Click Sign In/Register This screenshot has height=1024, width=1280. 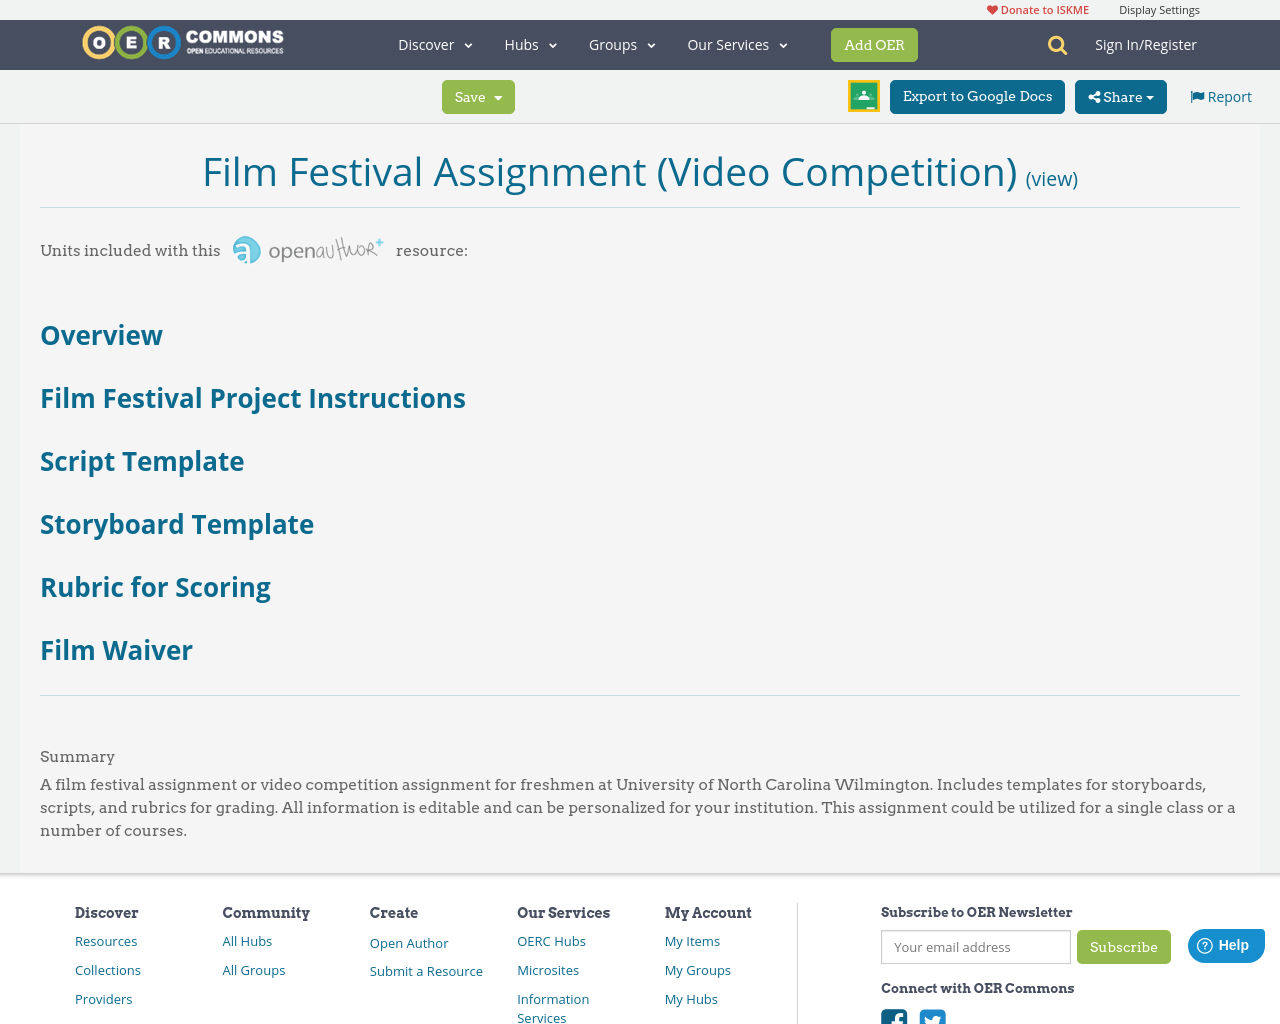coord(1145,43)
